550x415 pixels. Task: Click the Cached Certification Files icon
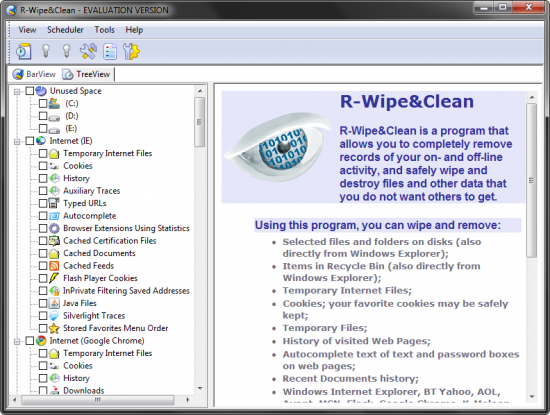pos(54,241)
